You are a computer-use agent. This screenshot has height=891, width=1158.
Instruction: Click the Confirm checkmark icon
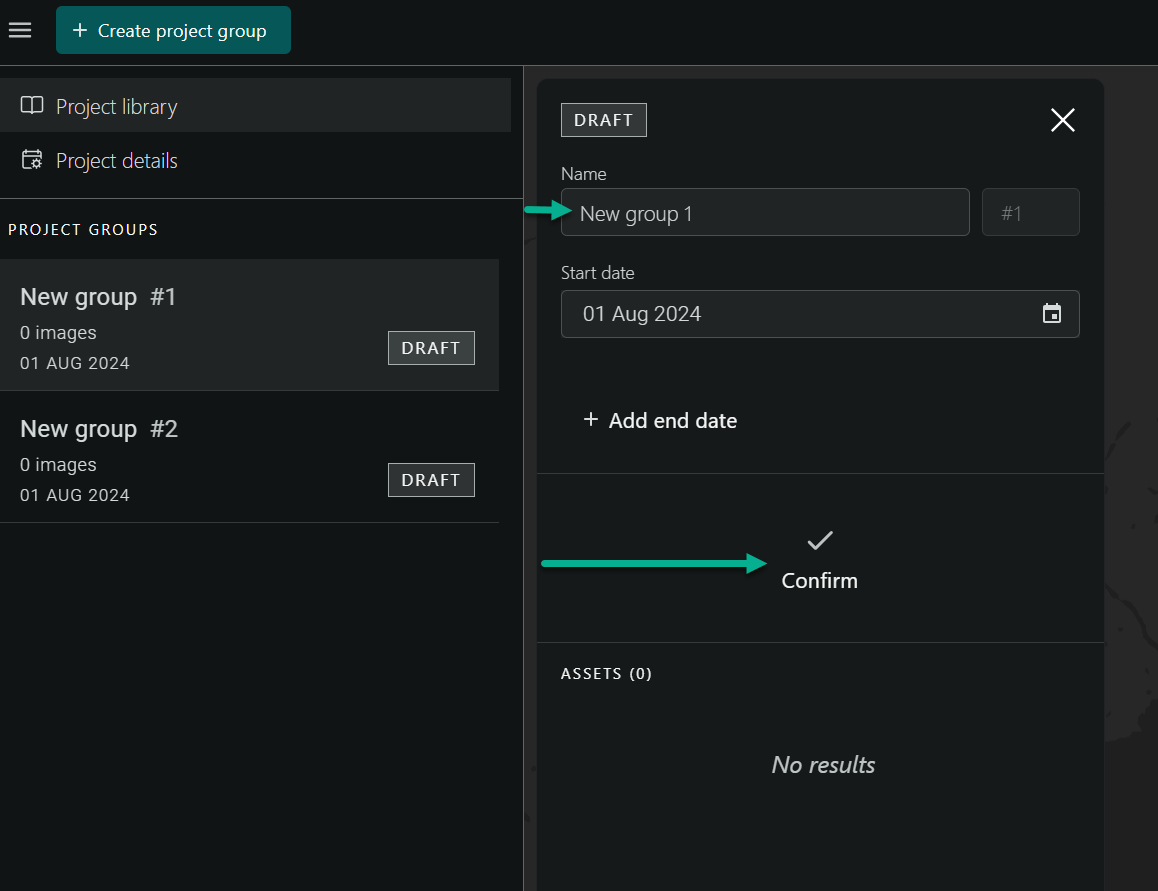(x=820, y=541)
